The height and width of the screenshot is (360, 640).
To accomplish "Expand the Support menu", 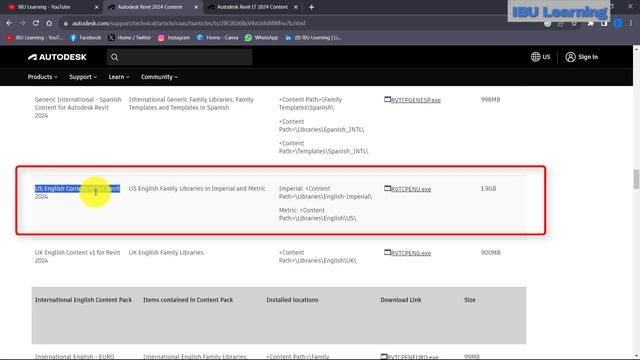I will pyautogui.click(x=83, y=77).
